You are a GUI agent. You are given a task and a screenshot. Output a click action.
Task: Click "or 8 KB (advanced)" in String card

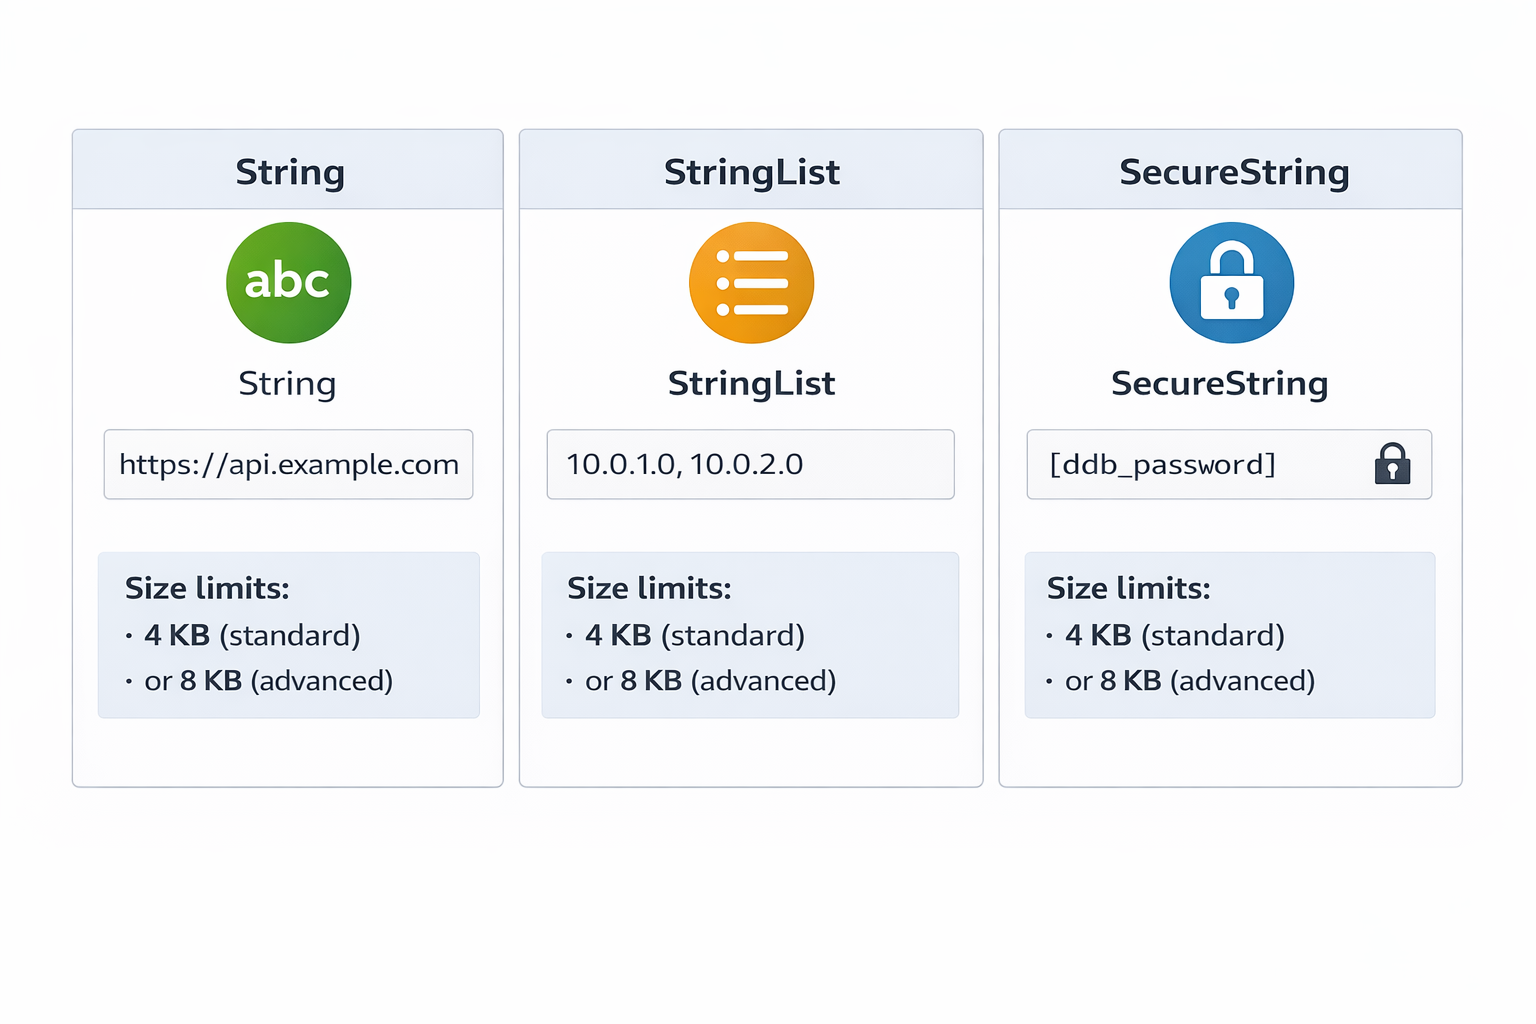(x=268, y=681)
